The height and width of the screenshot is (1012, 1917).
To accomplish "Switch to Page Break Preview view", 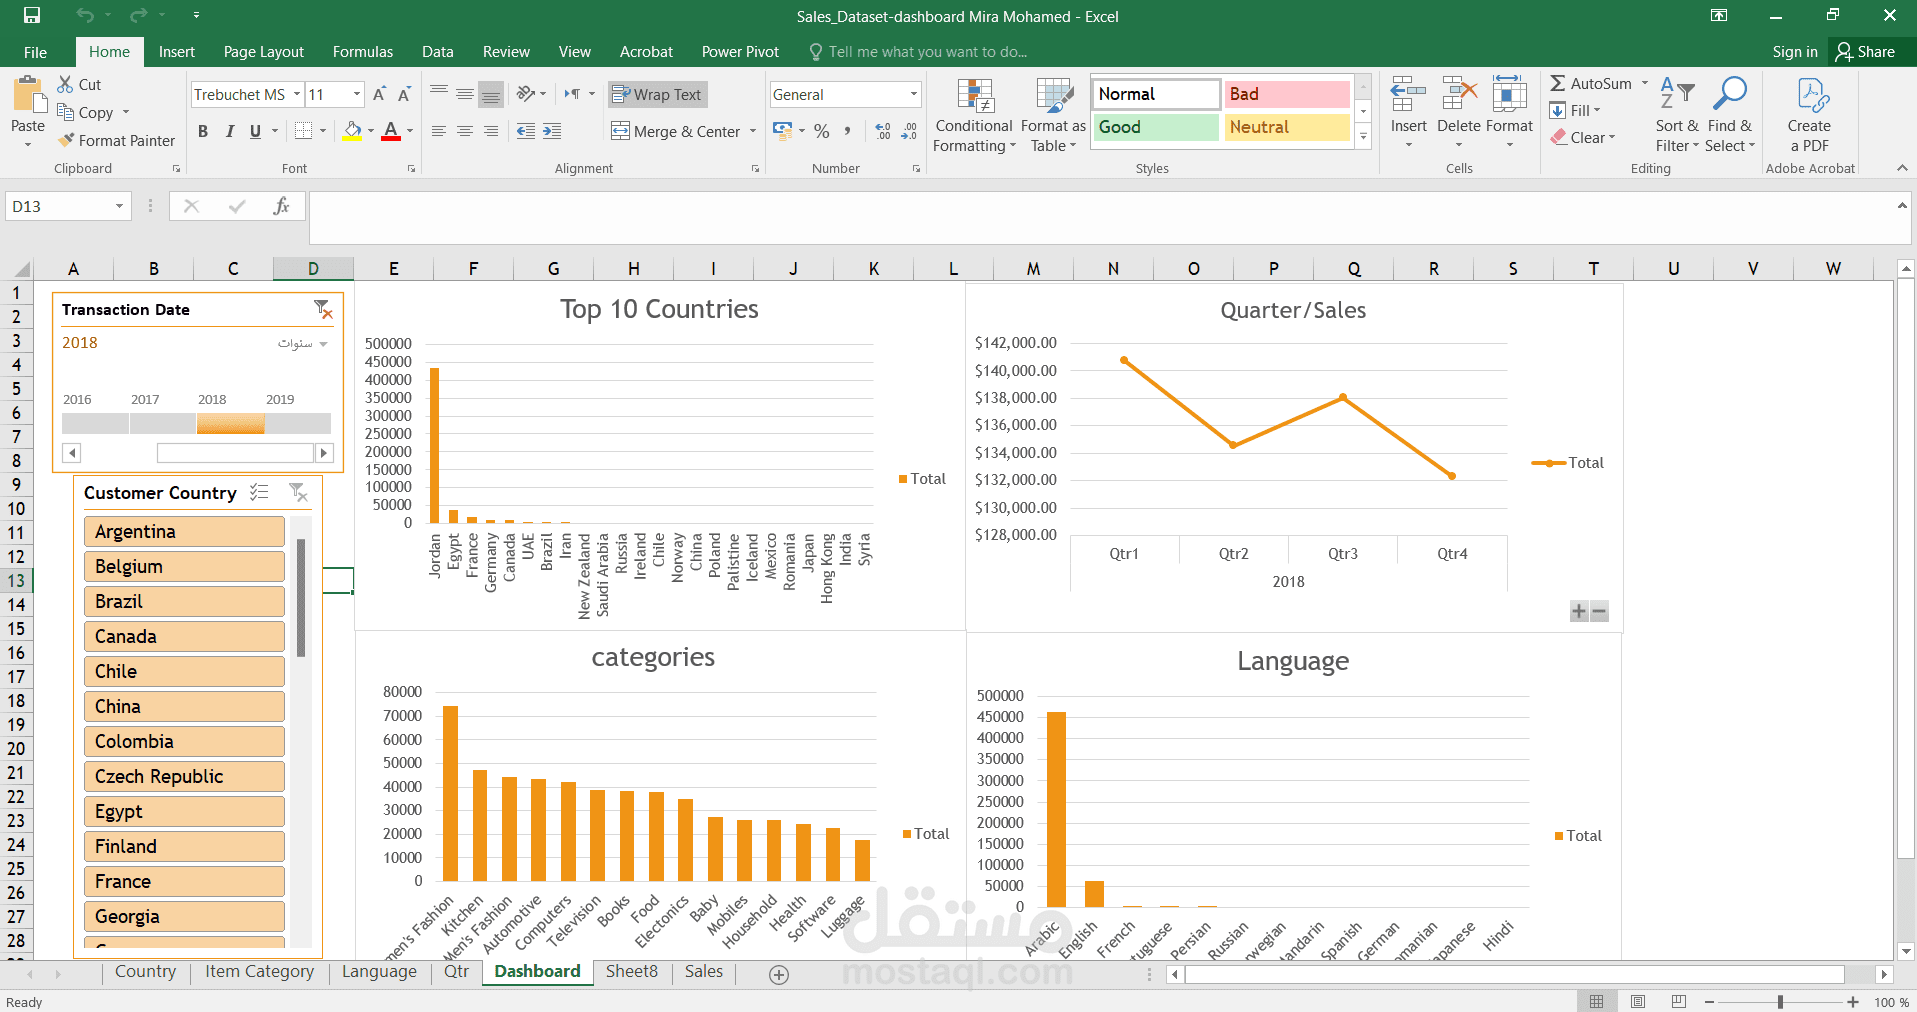I will click(x=1678, y=1001).
